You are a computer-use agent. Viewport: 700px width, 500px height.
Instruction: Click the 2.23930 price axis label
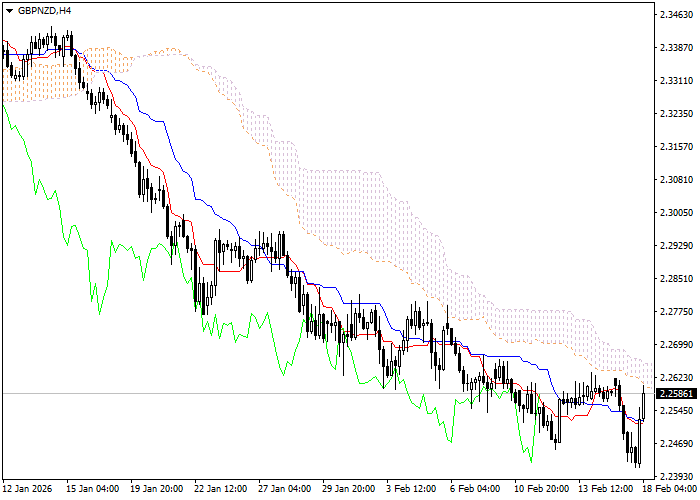[x=676, y=477]
